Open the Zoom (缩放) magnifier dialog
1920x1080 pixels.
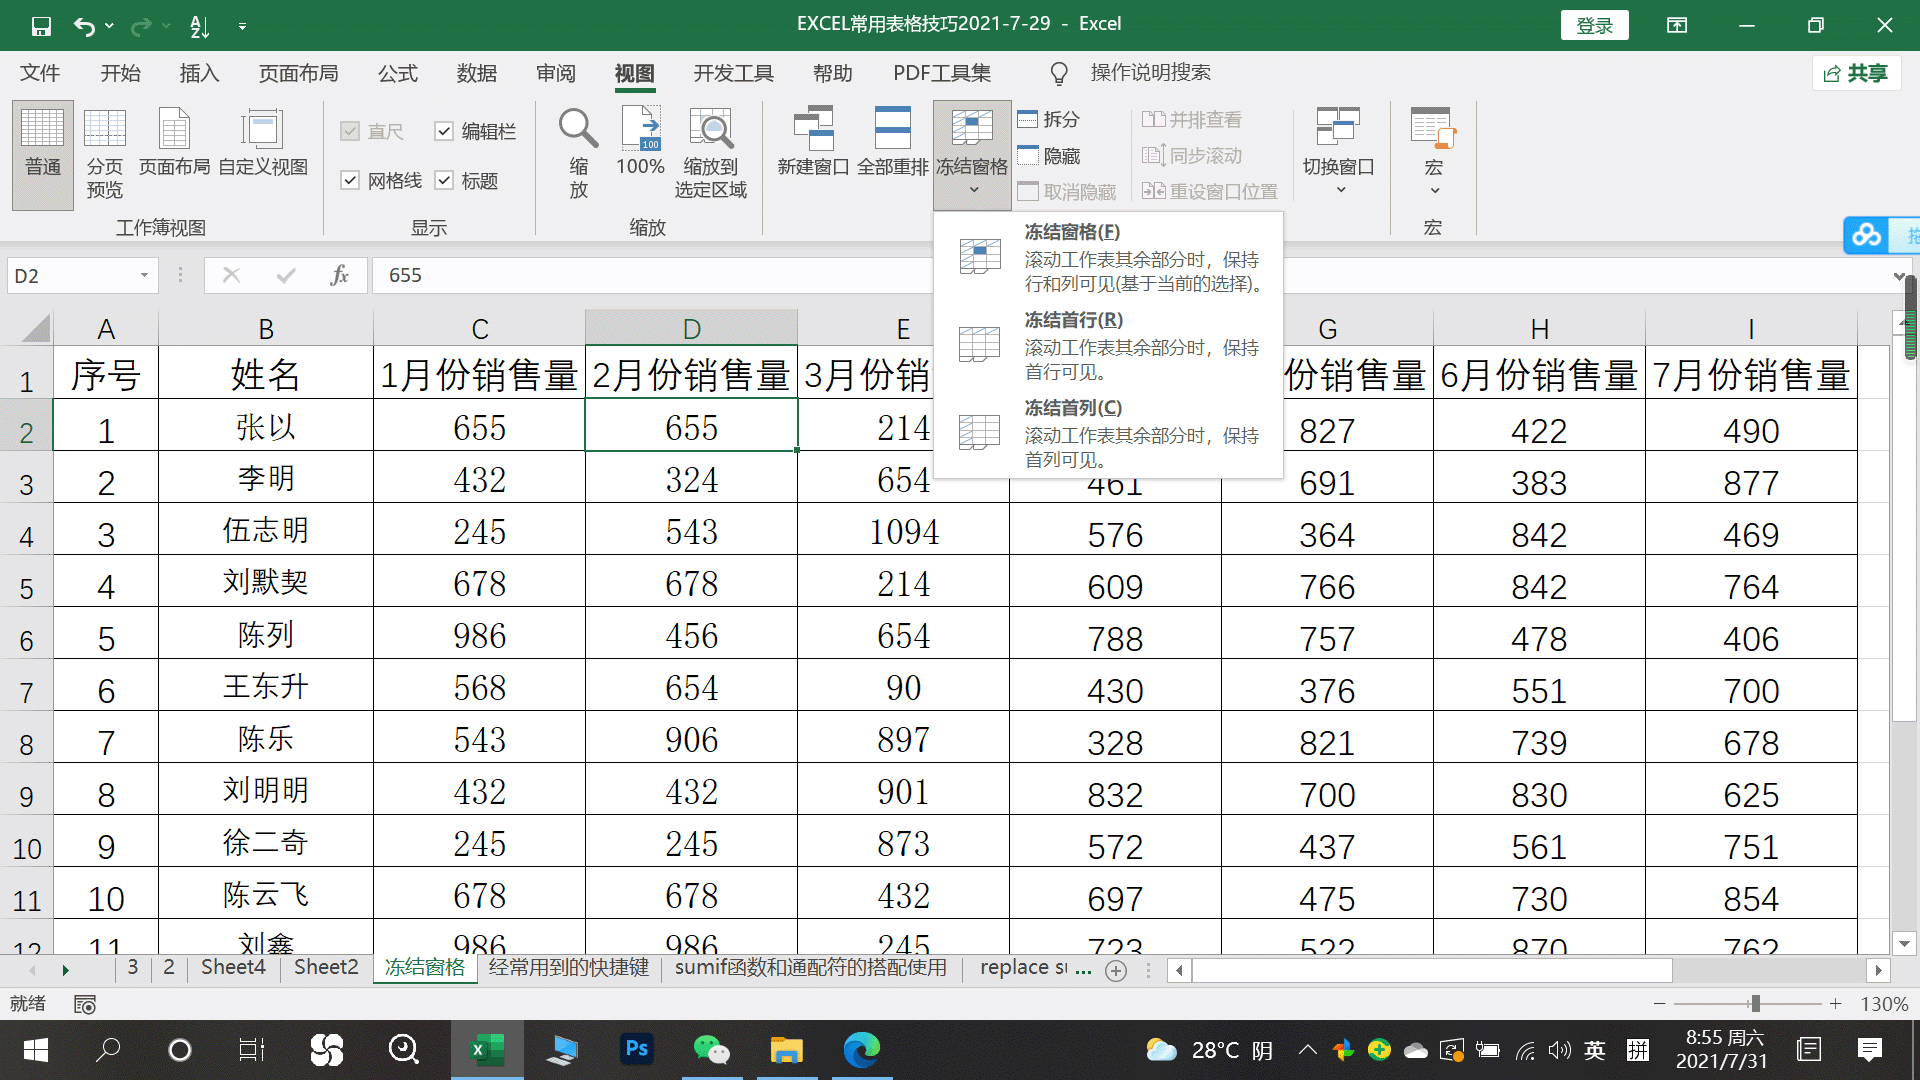(578, 153)
